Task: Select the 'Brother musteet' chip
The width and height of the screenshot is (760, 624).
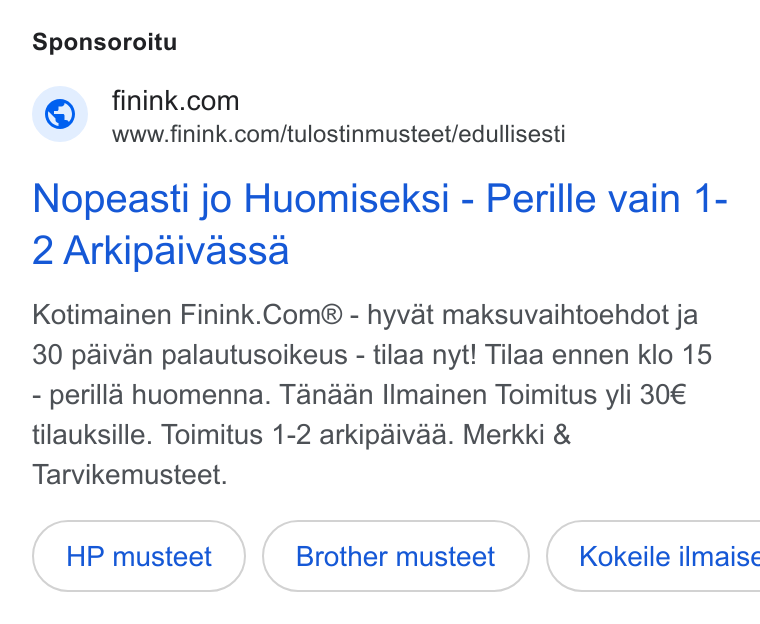Action: [396, 556]
